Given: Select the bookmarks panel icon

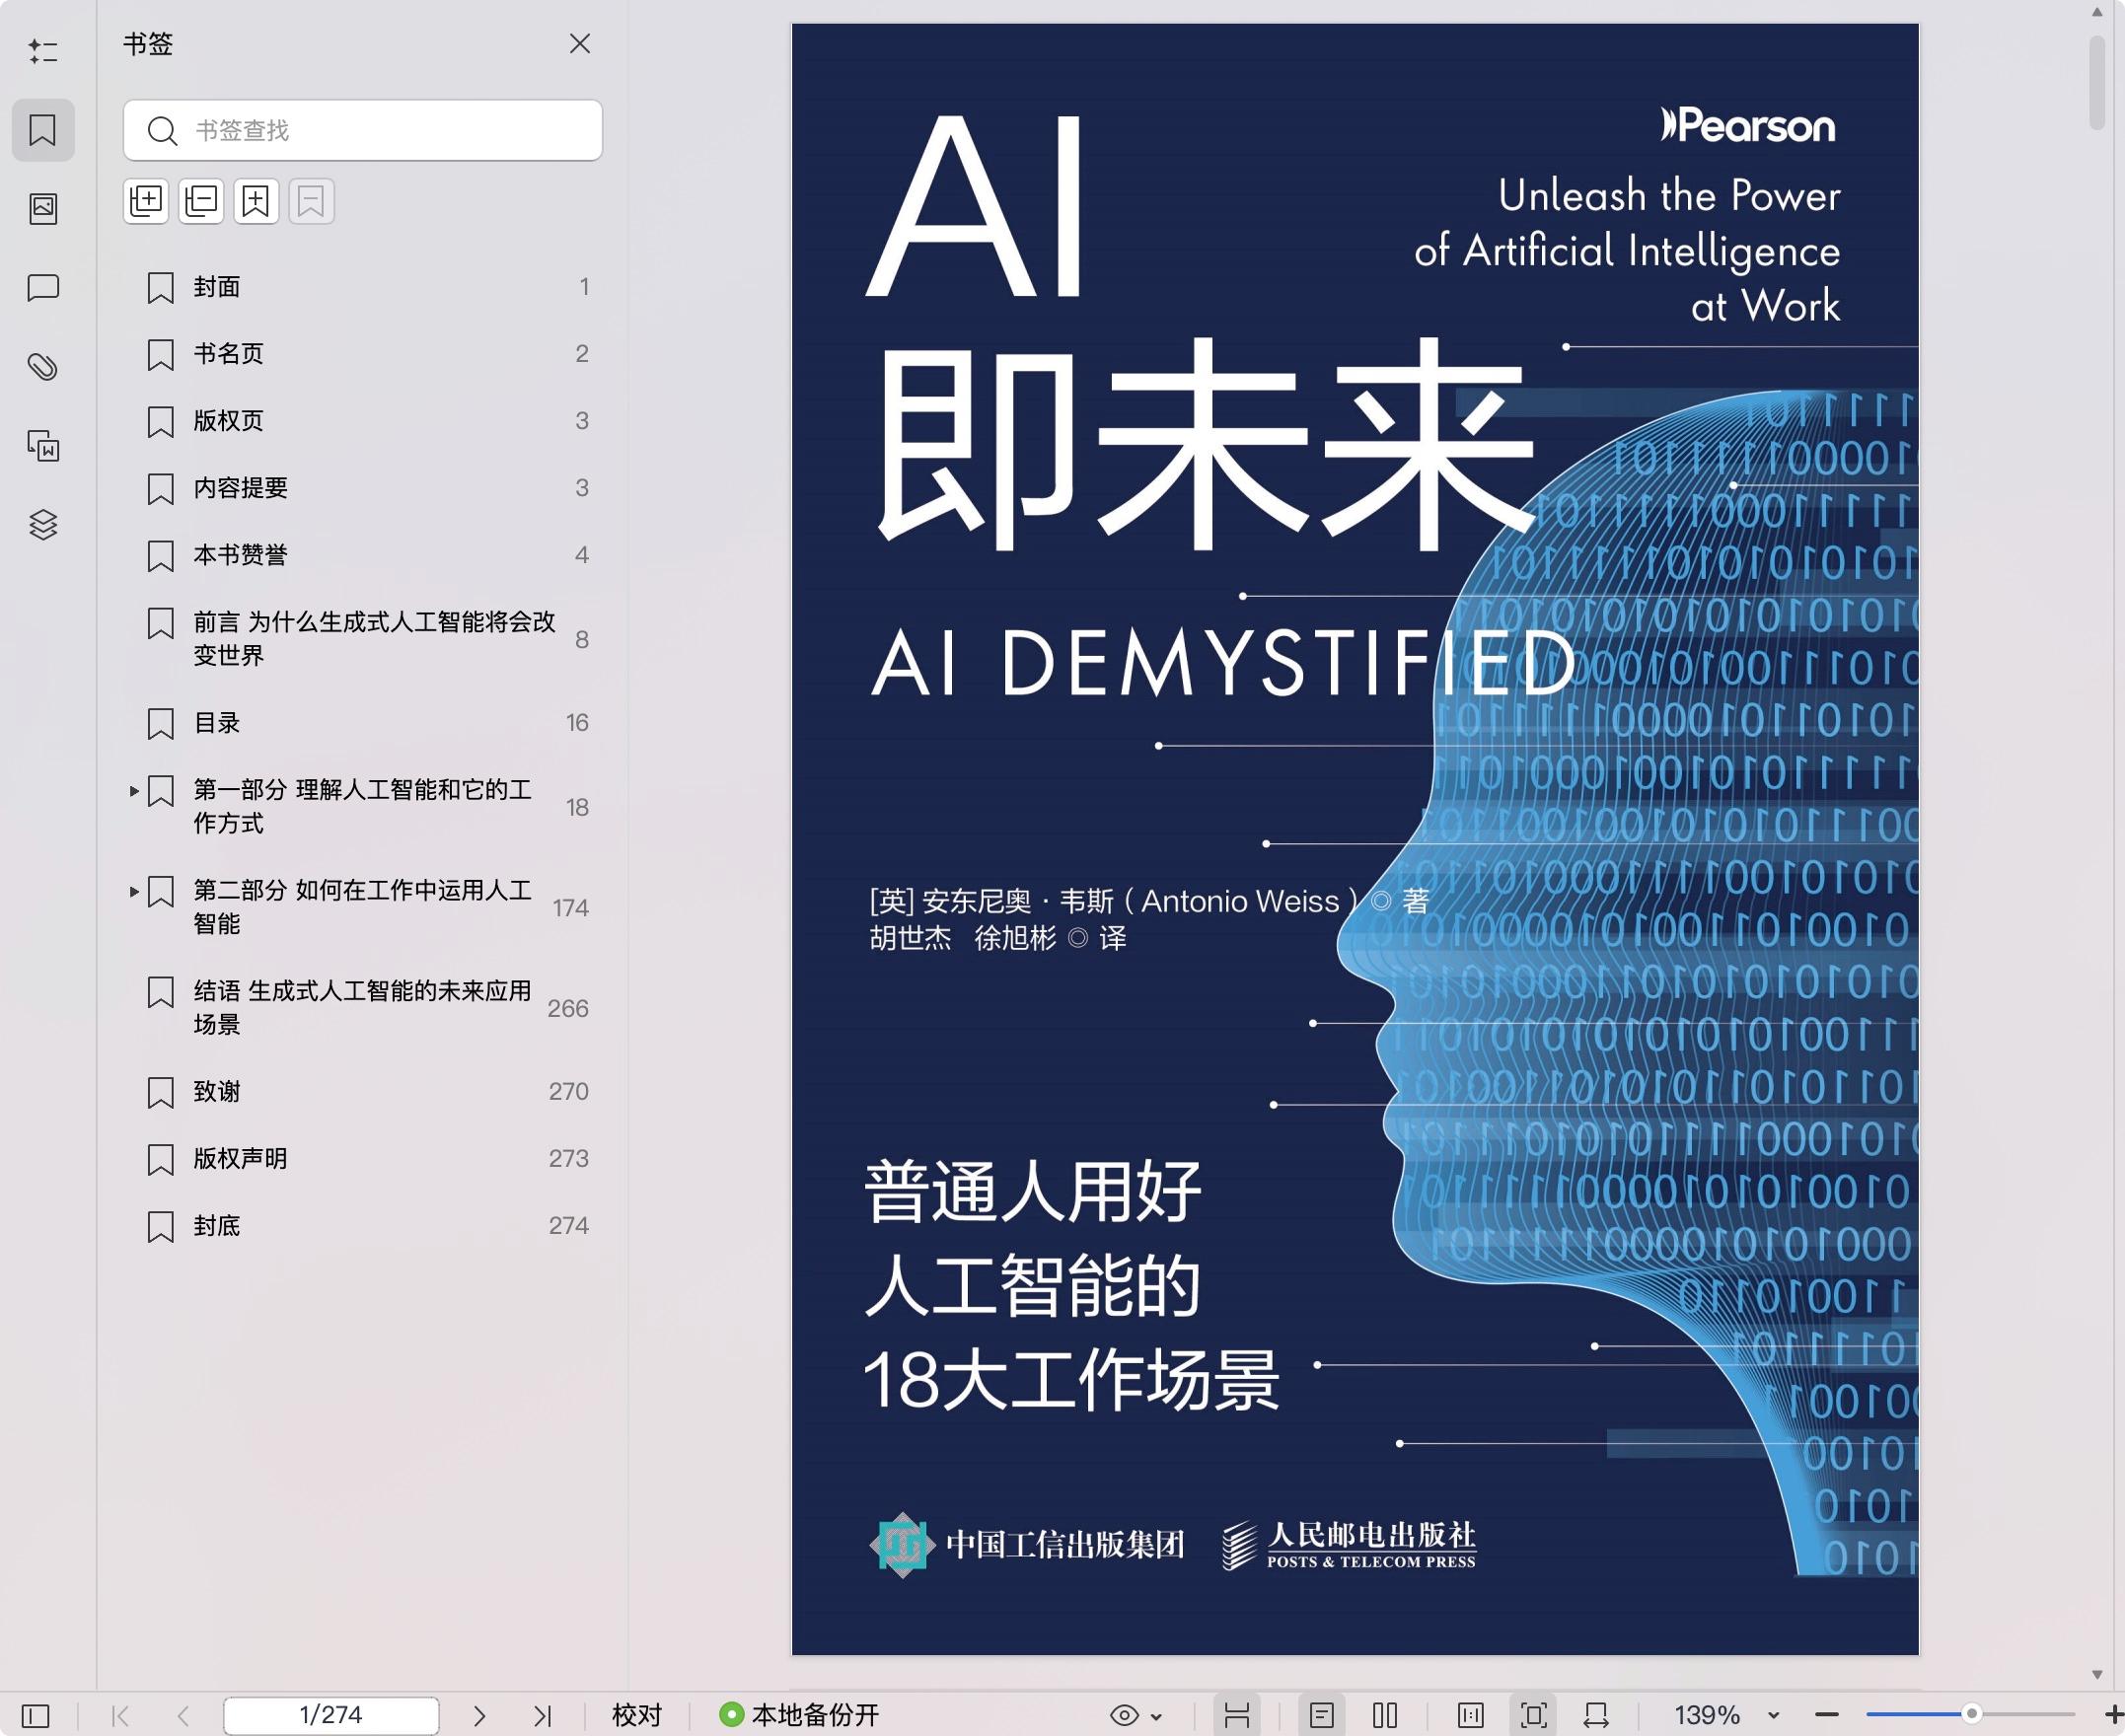Looking at the screenshot, I should click(x=43, y=130).
